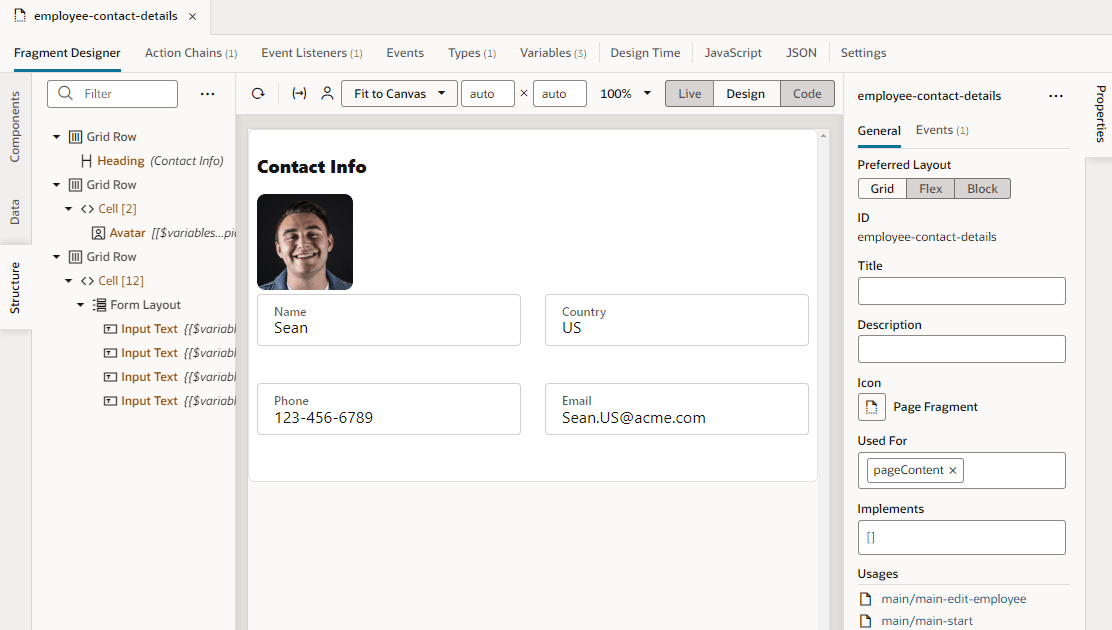Click the refresh canvas icon

[x=258, y=94]
